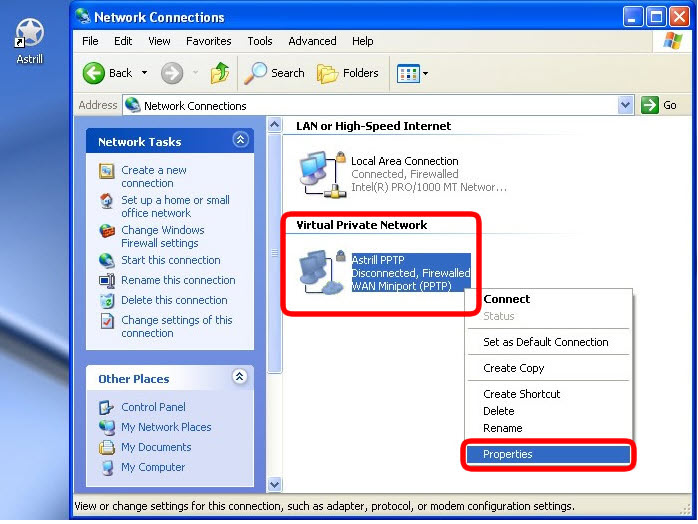Viewport: 698px width, 524px height.
Task: Choose Rename from the context menu
Action: pos(548,428)
